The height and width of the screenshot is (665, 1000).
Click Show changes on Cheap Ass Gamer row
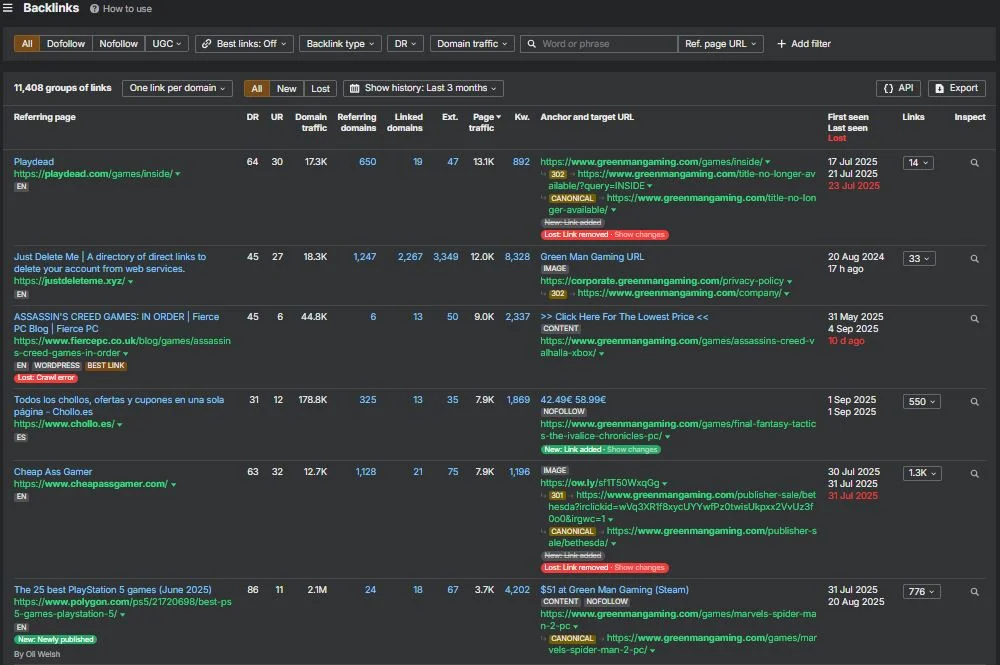(639, 567)
